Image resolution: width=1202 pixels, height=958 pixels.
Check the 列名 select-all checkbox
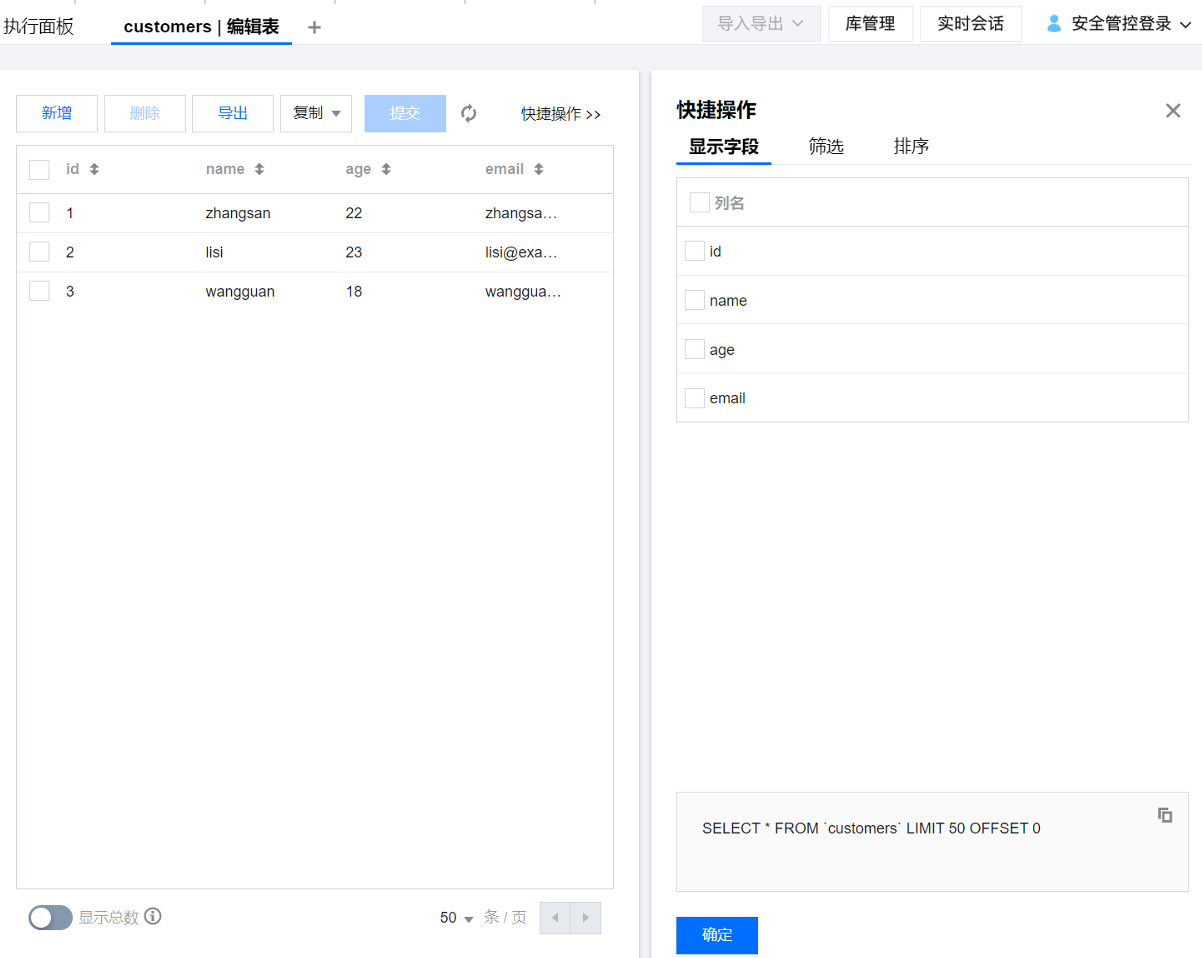pyautogui.click(x=700, y=203)
